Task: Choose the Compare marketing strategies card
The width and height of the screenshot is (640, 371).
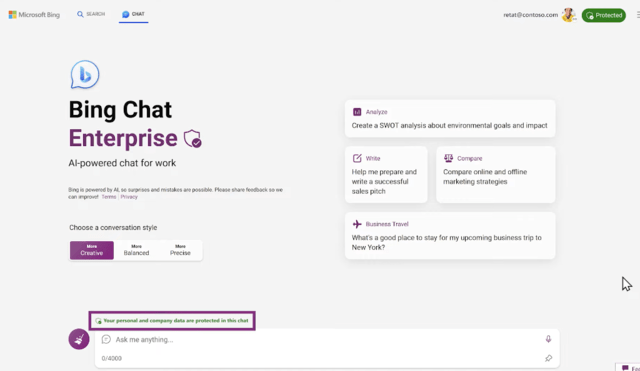Action: pyautogui.click(x=496, y=175)
